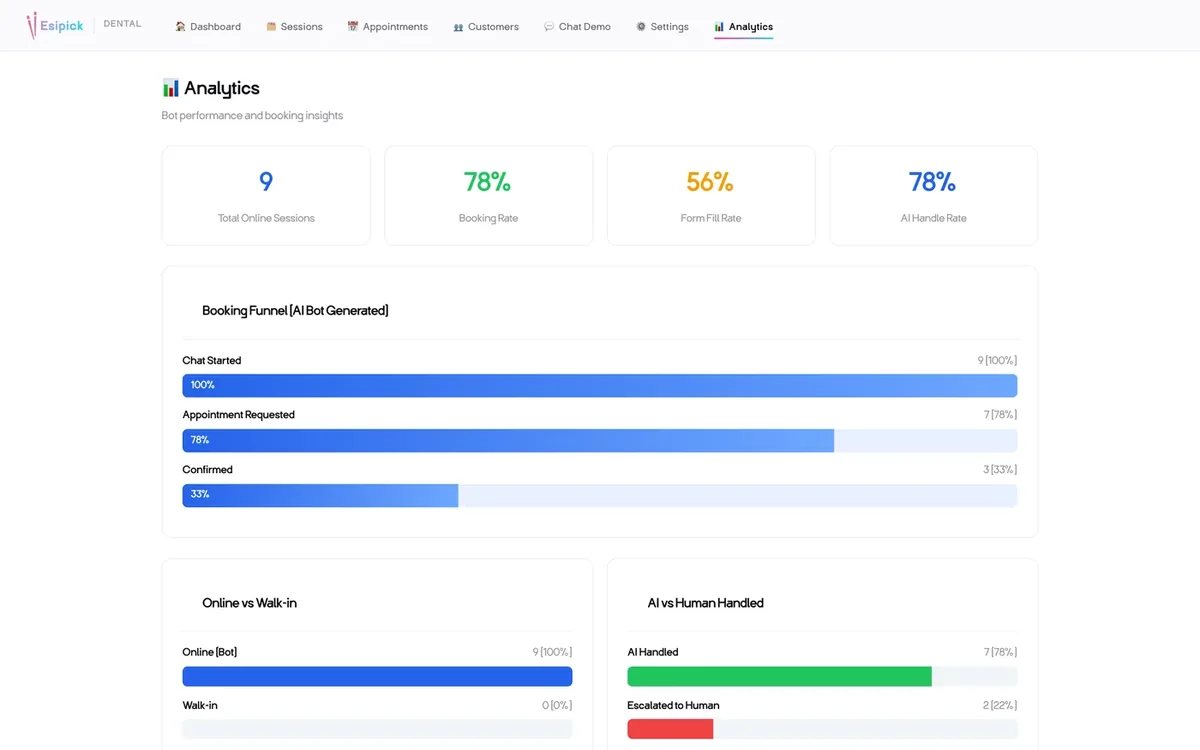This screenshot has height=750, width=1200.
Task: Click the Appointments calendar icon
Action: pyautogui.click(x=352, y=27)
